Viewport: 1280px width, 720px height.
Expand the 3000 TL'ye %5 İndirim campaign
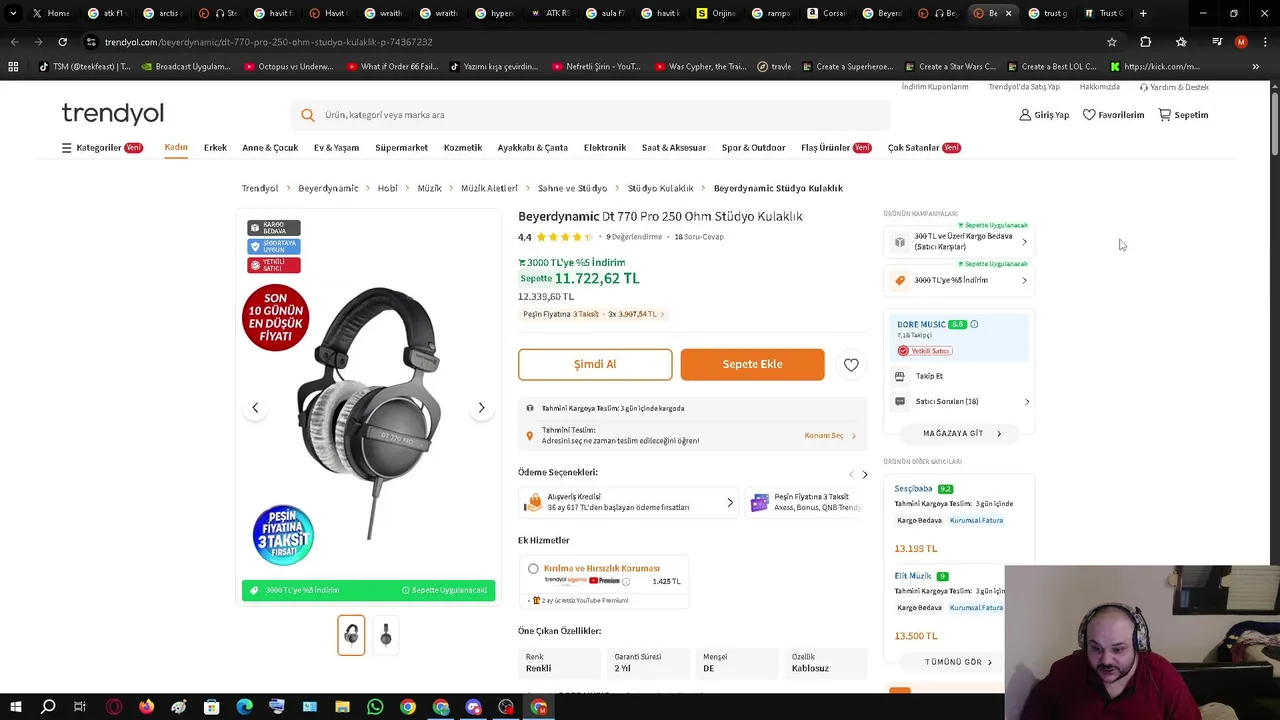coord(957,280)
